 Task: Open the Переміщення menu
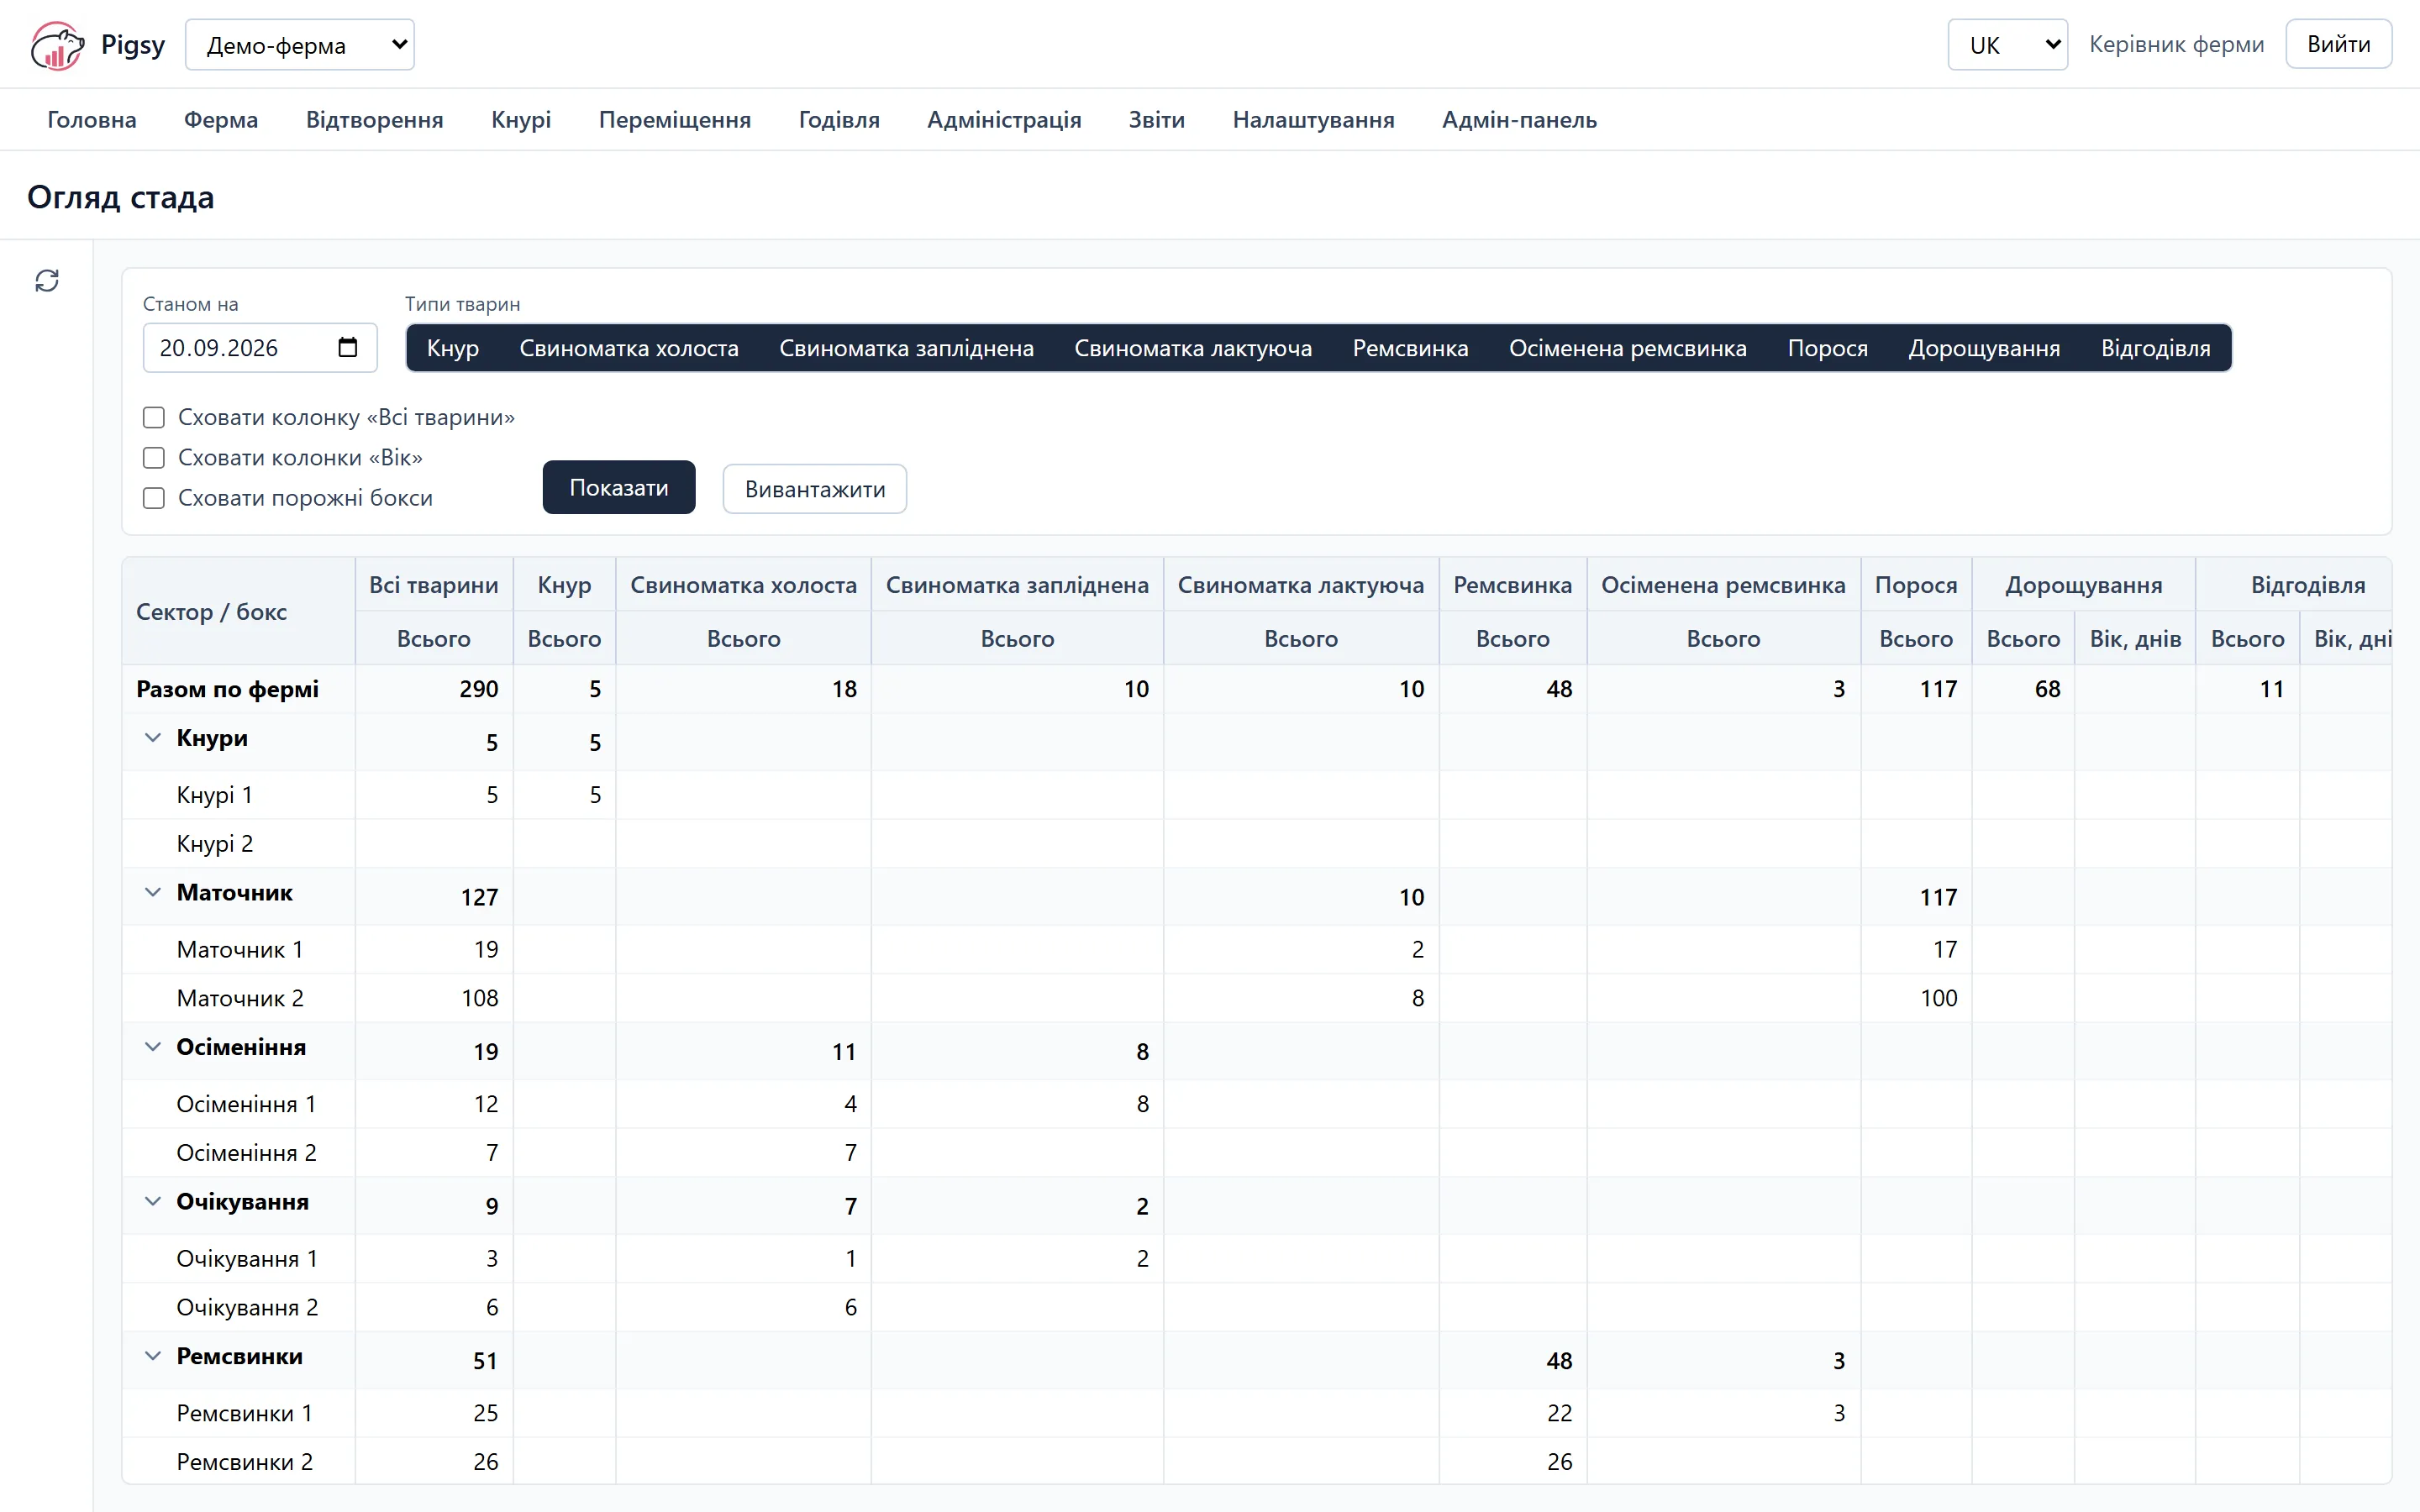click(x=675, y=120)
